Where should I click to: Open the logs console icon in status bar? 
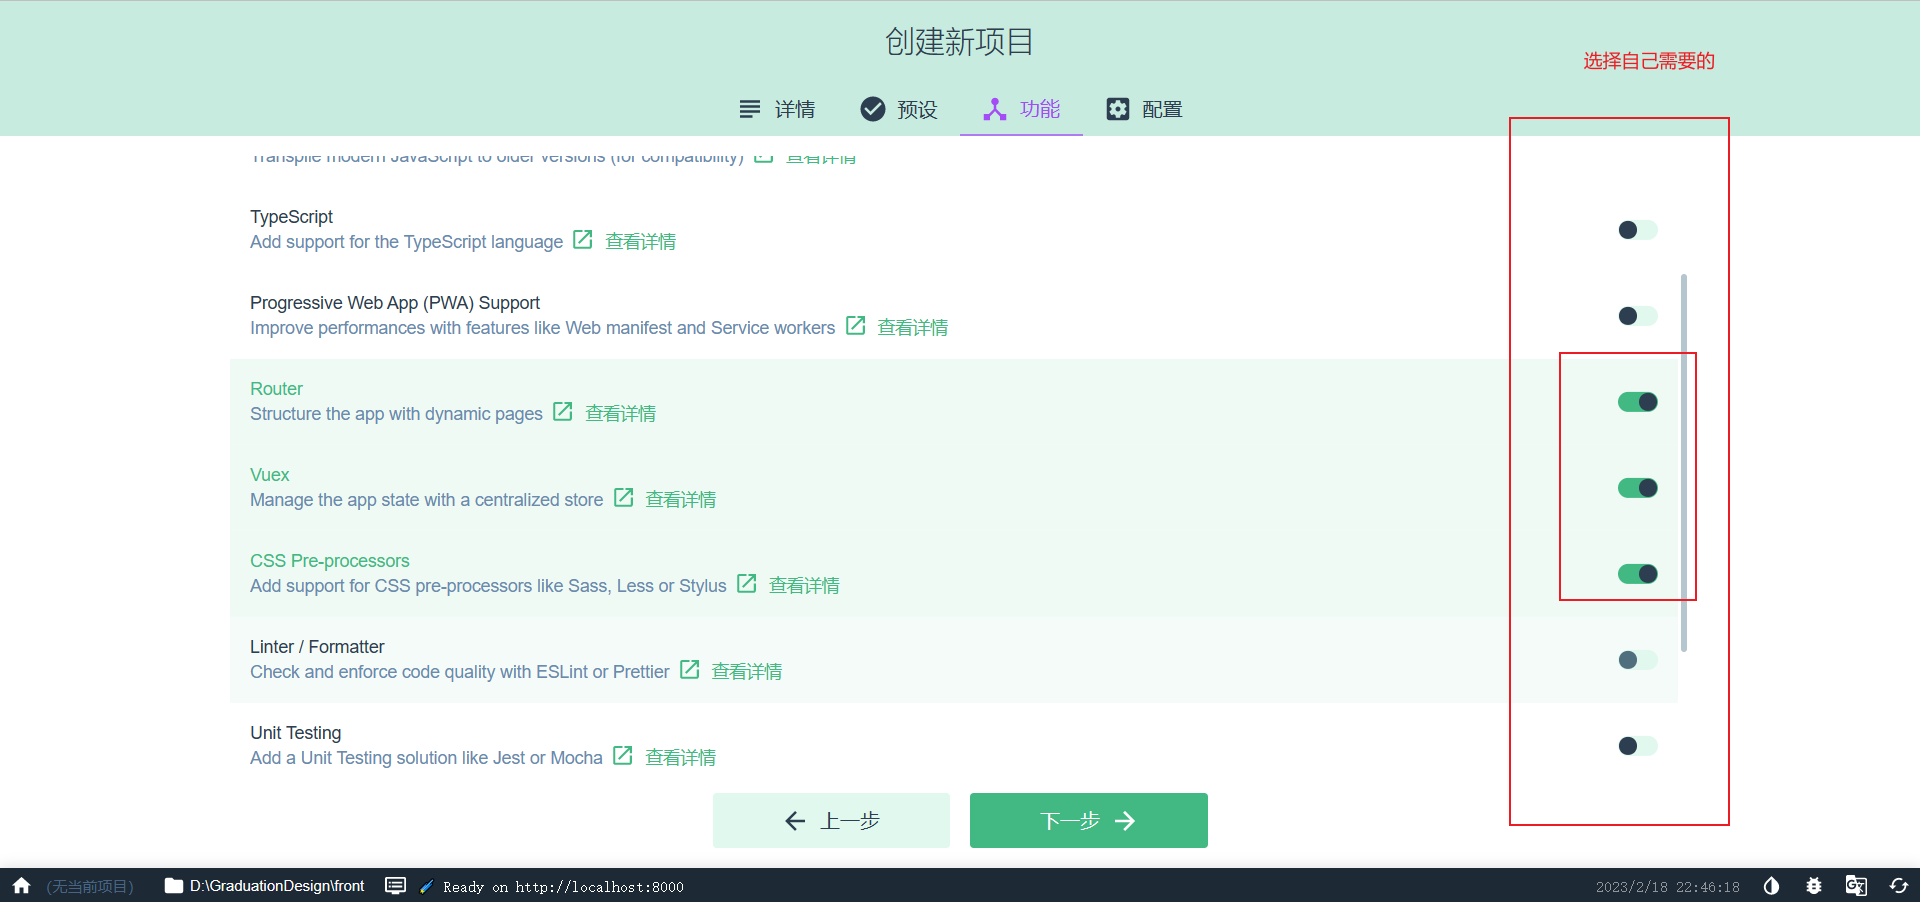pyautogui.click(x=396, y=886)
